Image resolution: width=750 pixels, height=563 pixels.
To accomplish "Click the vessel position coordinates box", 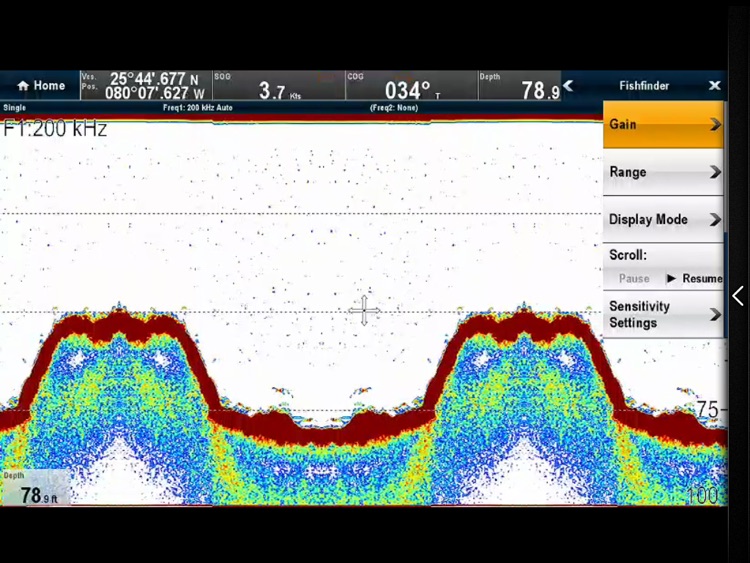I will 145,86.
